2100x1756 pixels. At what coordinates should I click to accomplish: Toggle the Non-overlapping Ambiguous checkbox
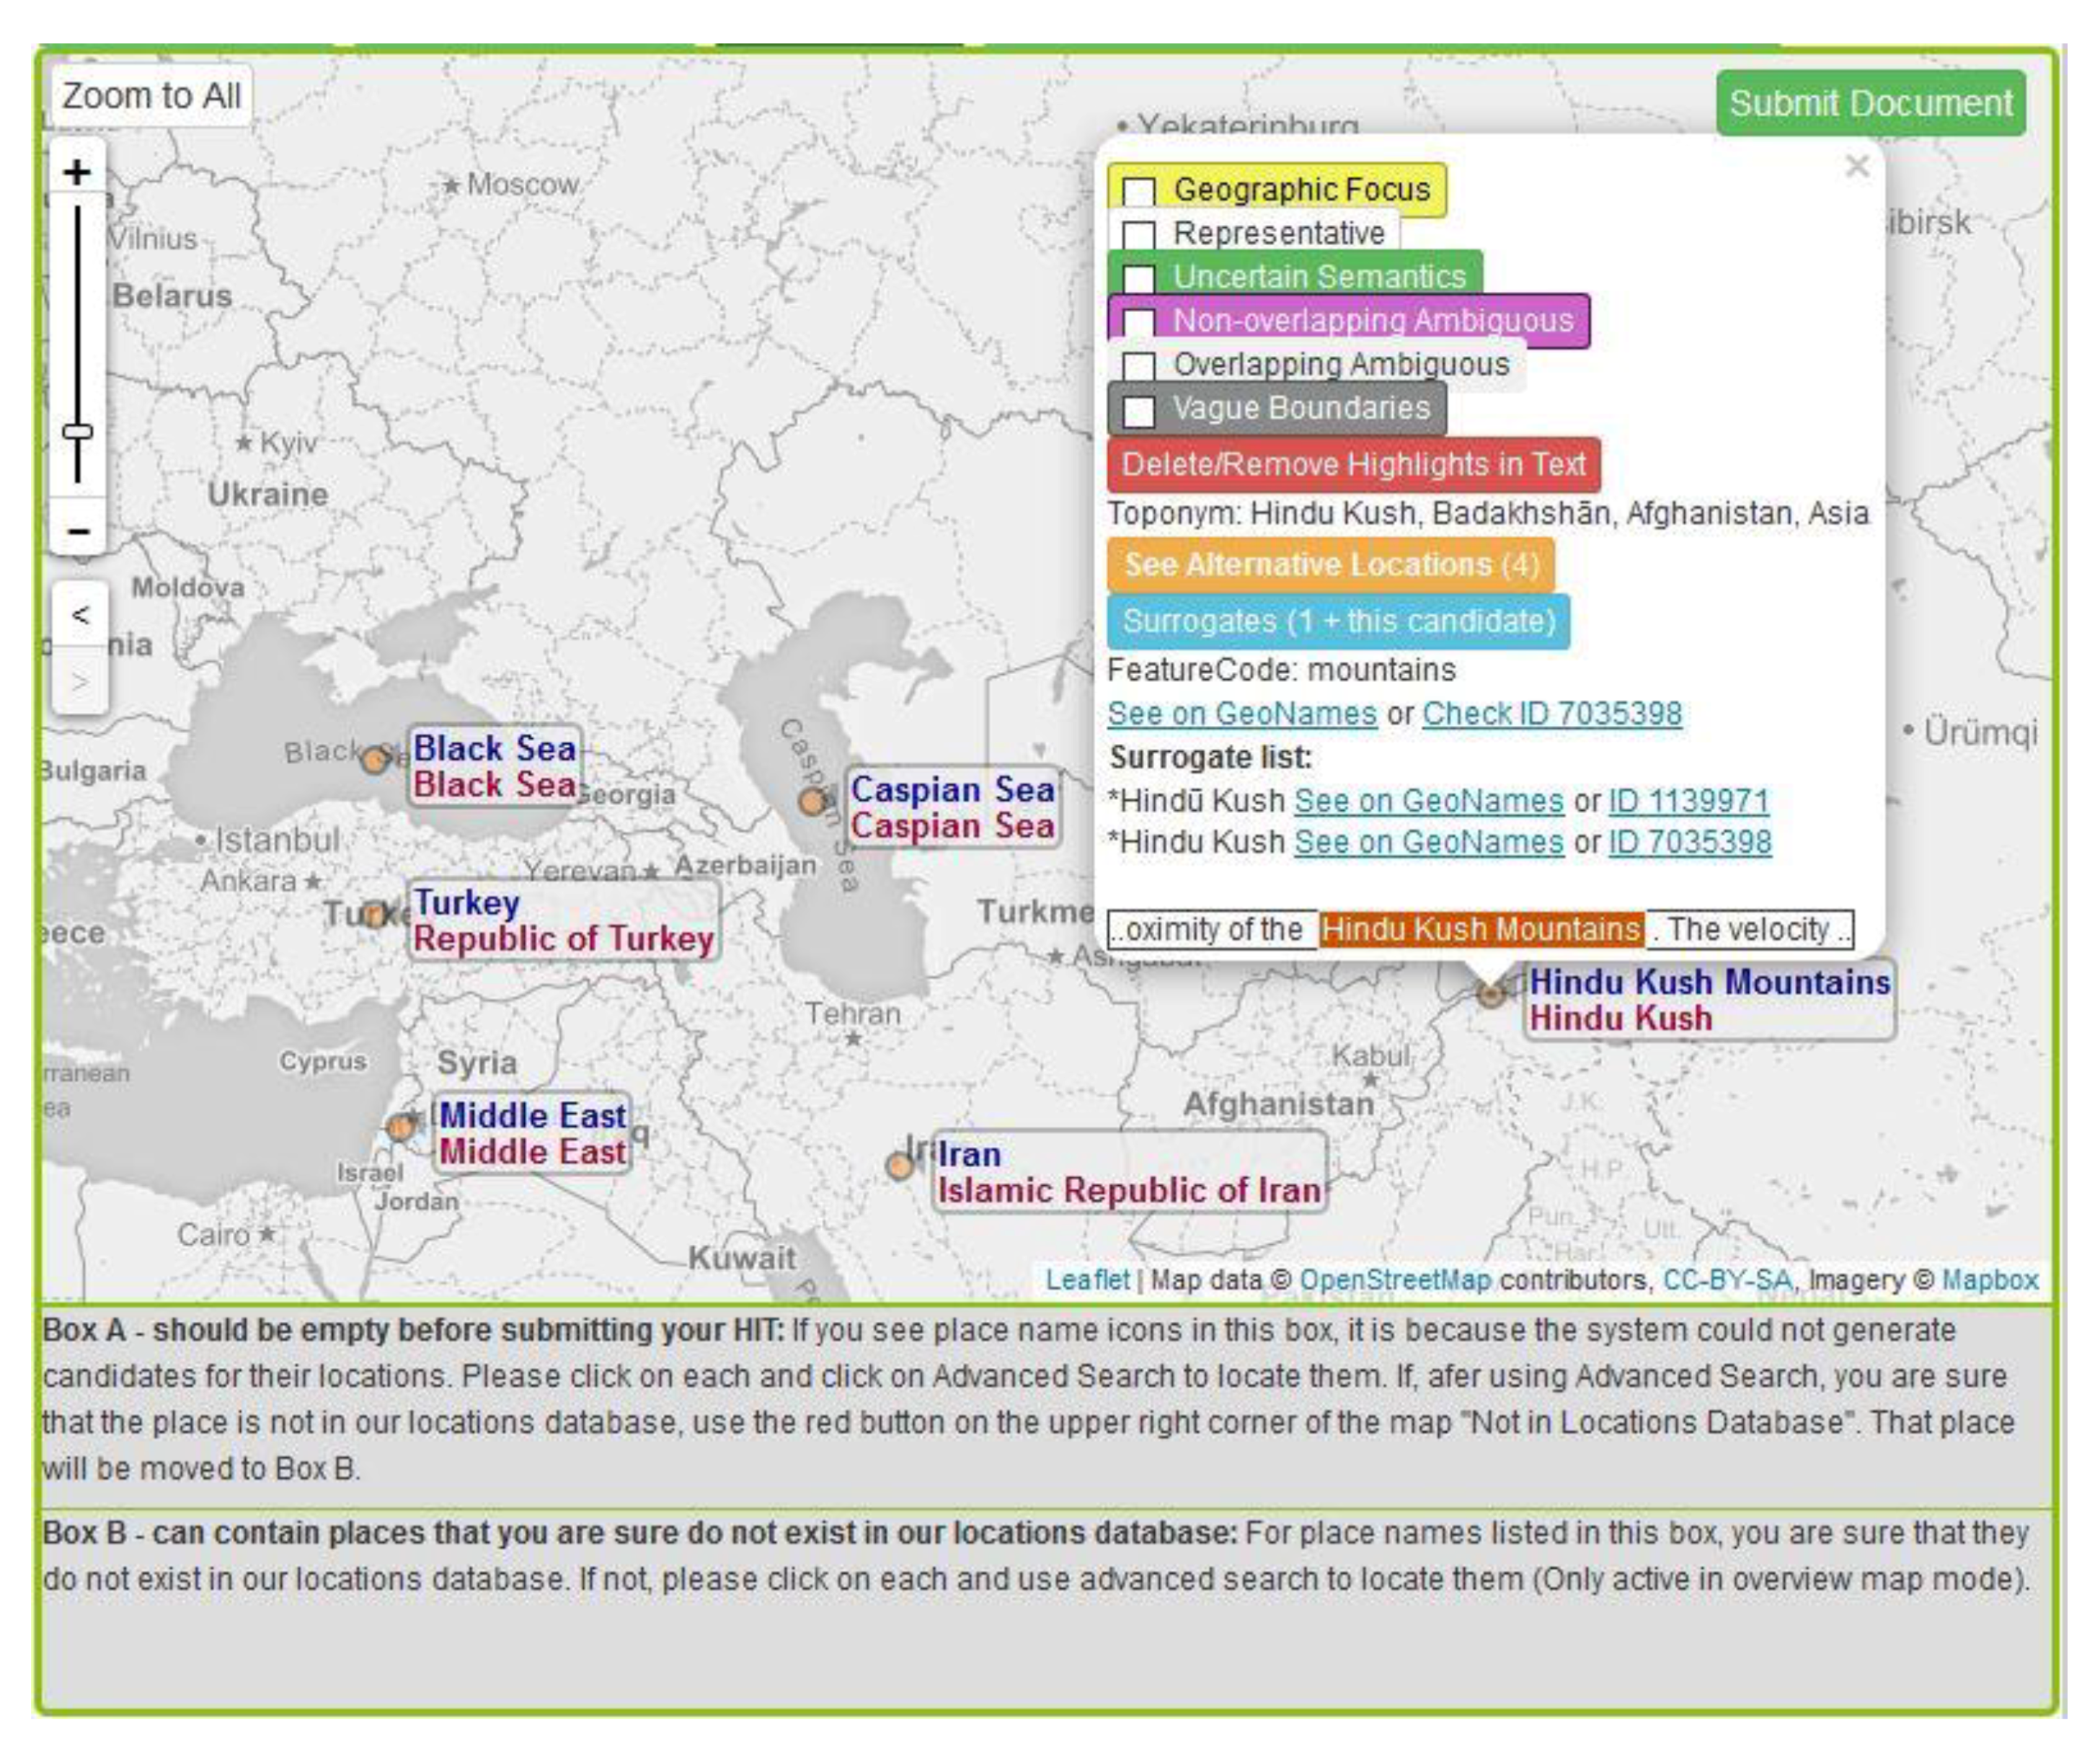click(1138, 322)
